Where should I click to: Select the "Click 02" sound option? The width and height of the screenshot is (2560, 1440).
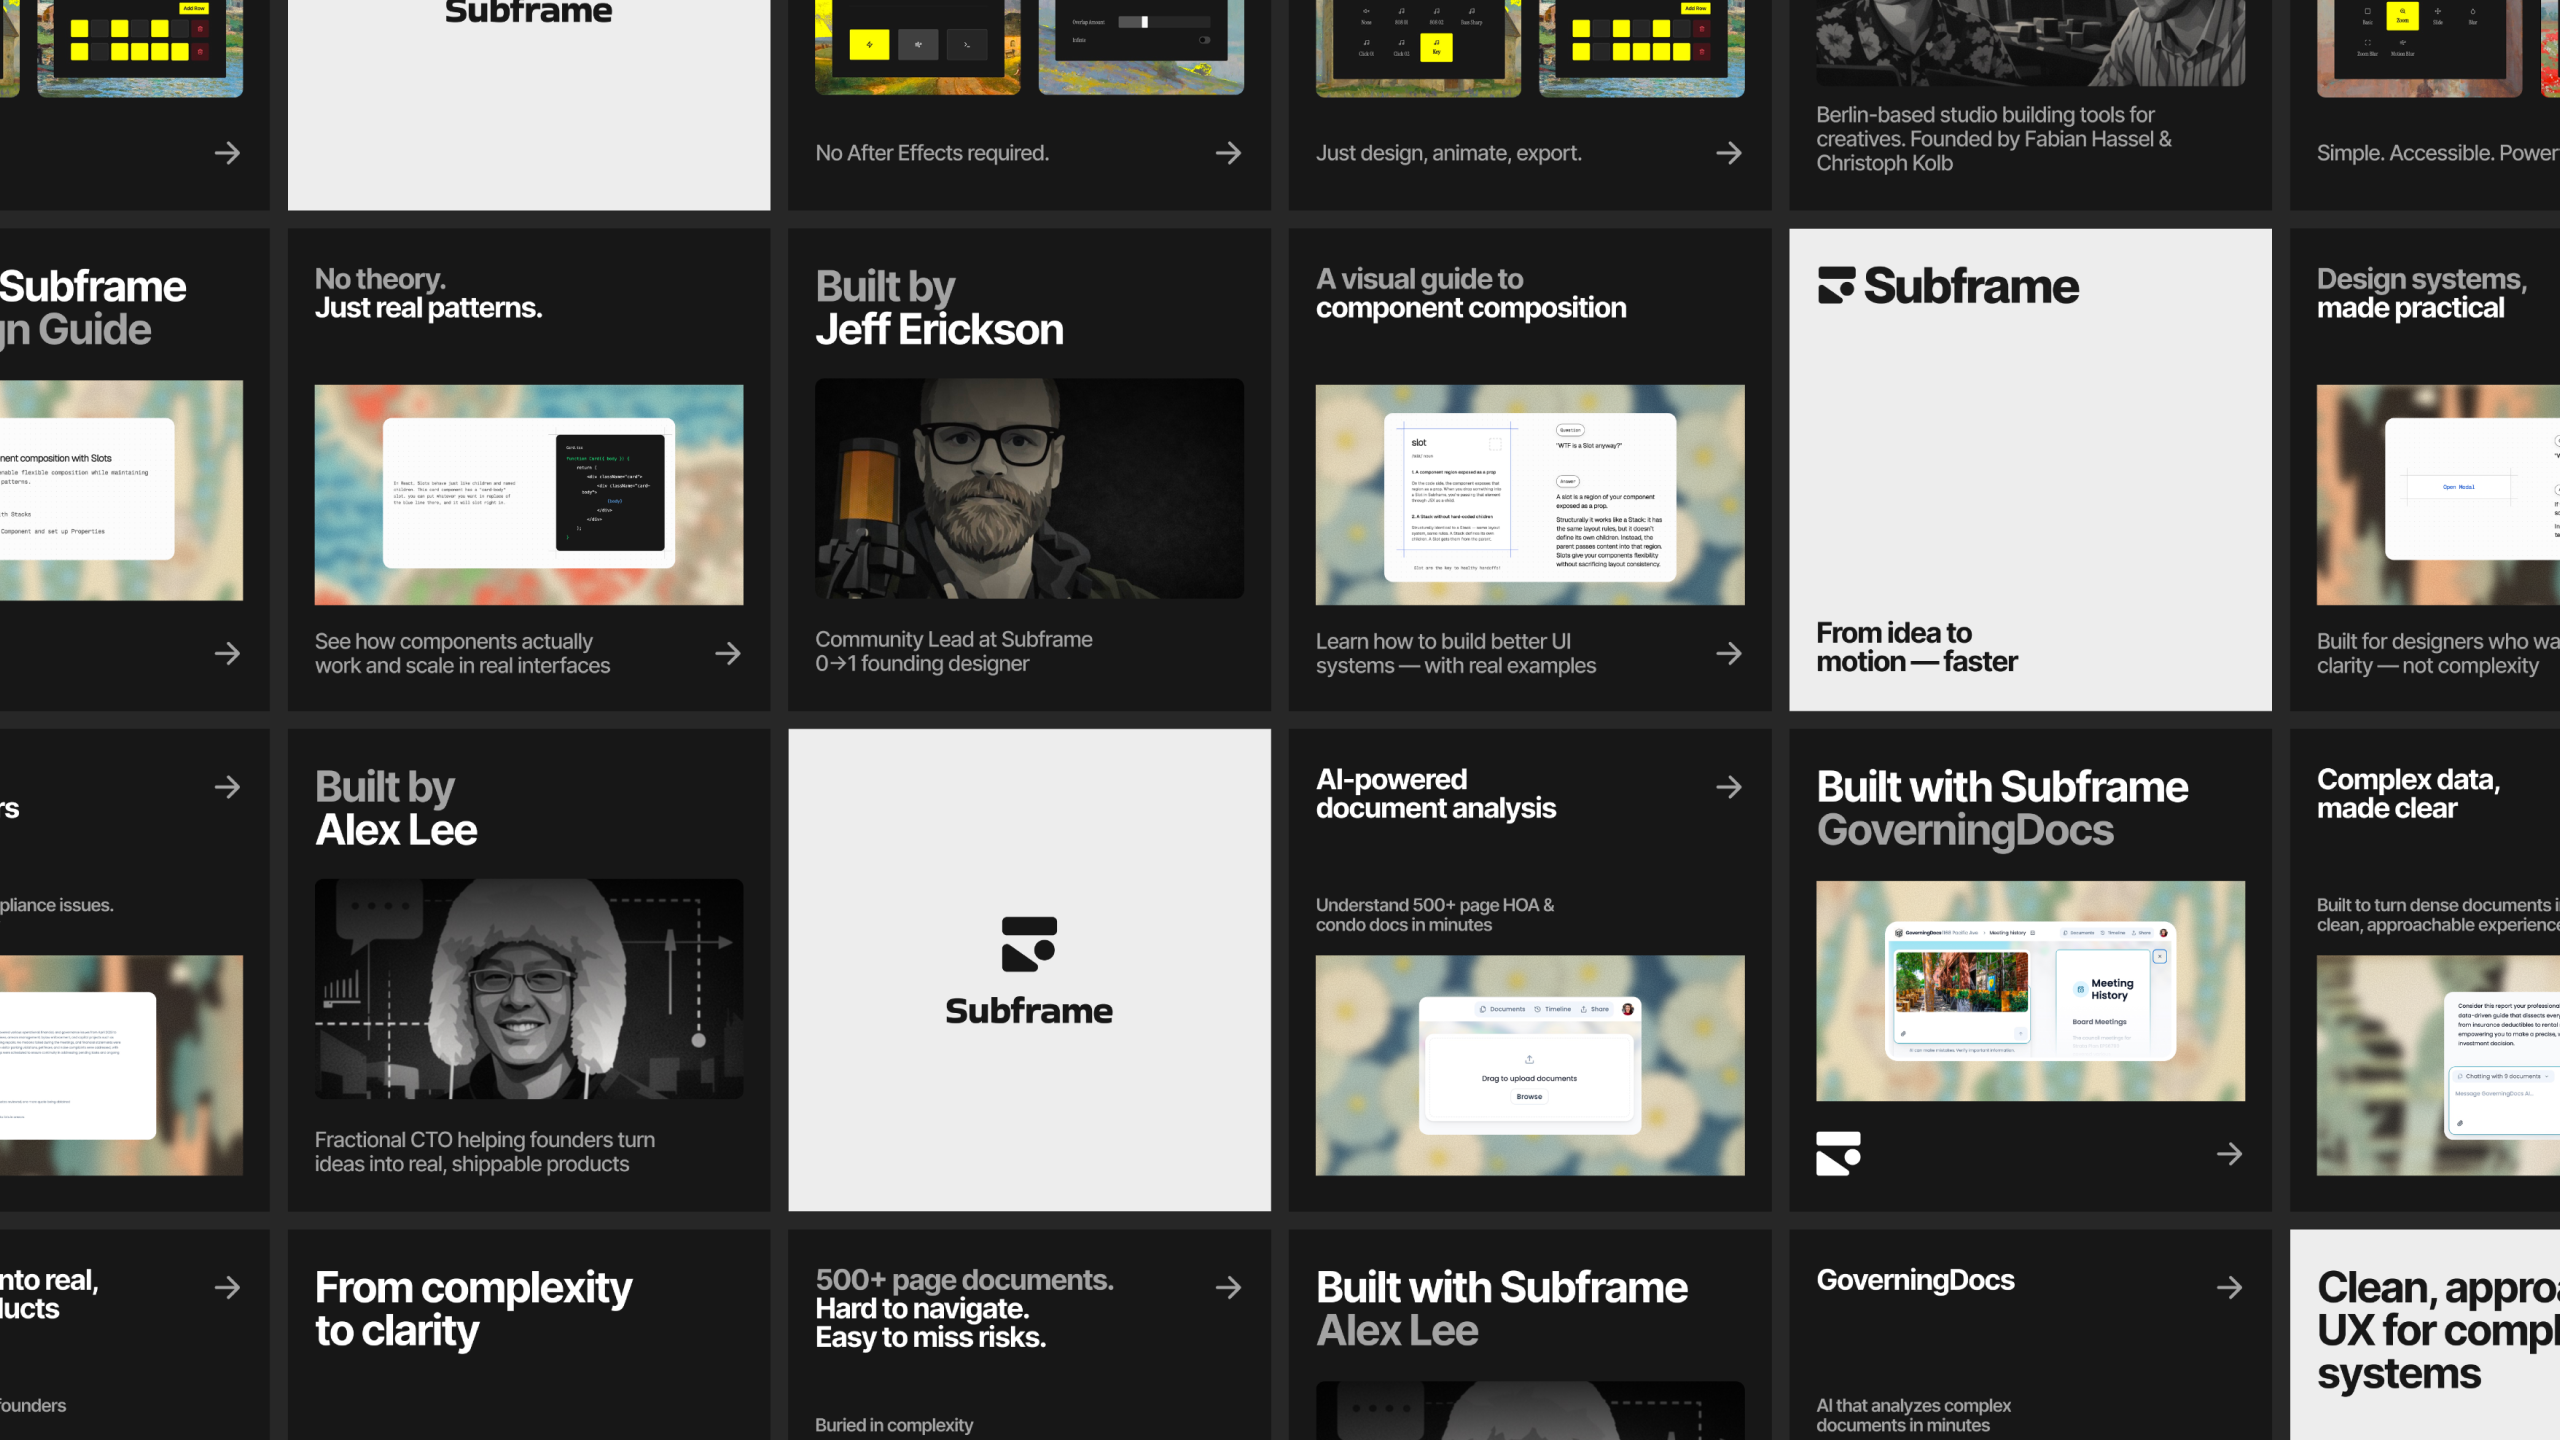[1401, 47]
